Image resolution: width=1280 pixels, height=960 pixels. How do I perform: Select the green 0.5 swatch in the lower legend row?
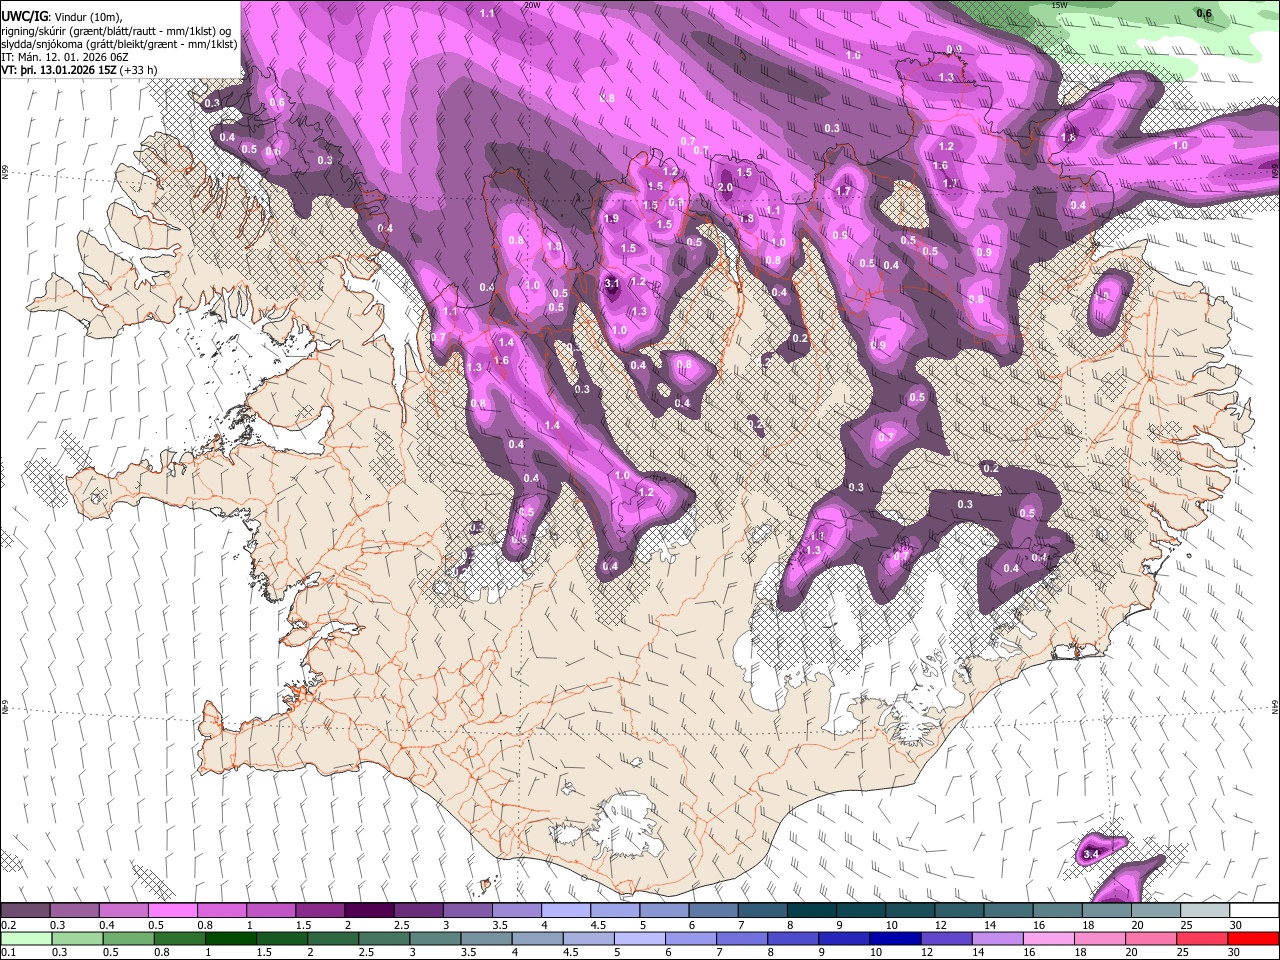pyautogui.click(x=129, y=938)
